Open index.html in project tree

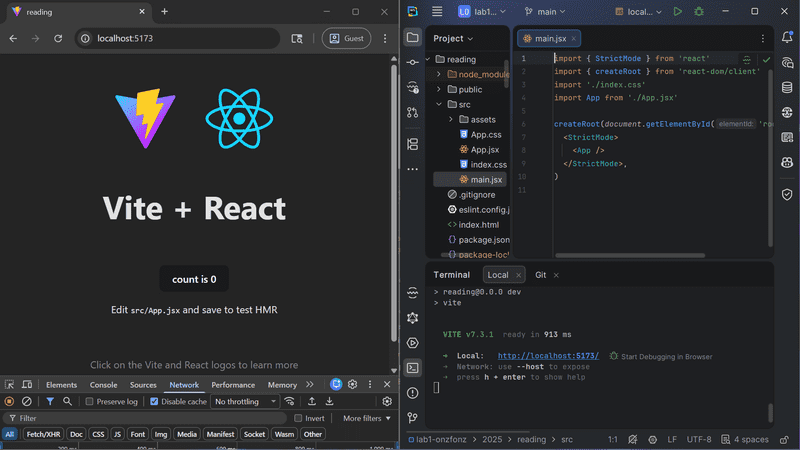pyautogui.click(x=472, y=224)
